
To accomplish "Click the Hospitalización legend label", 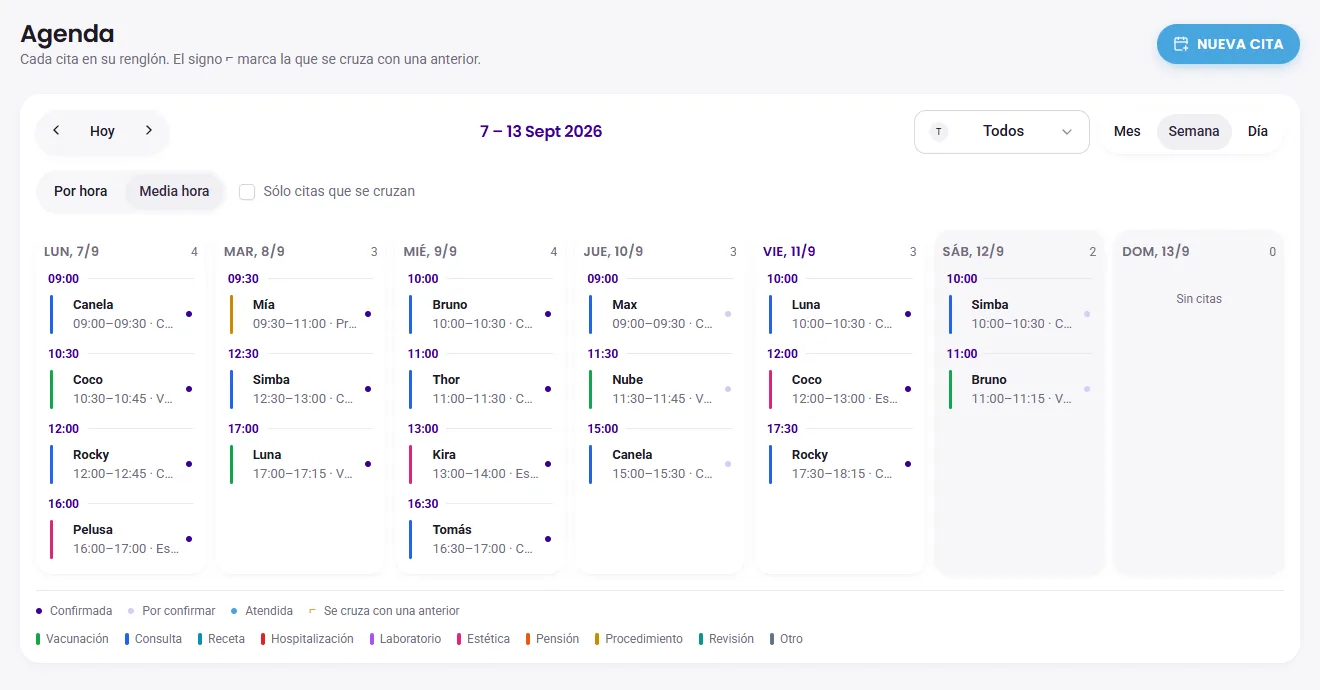I will 312,639.
